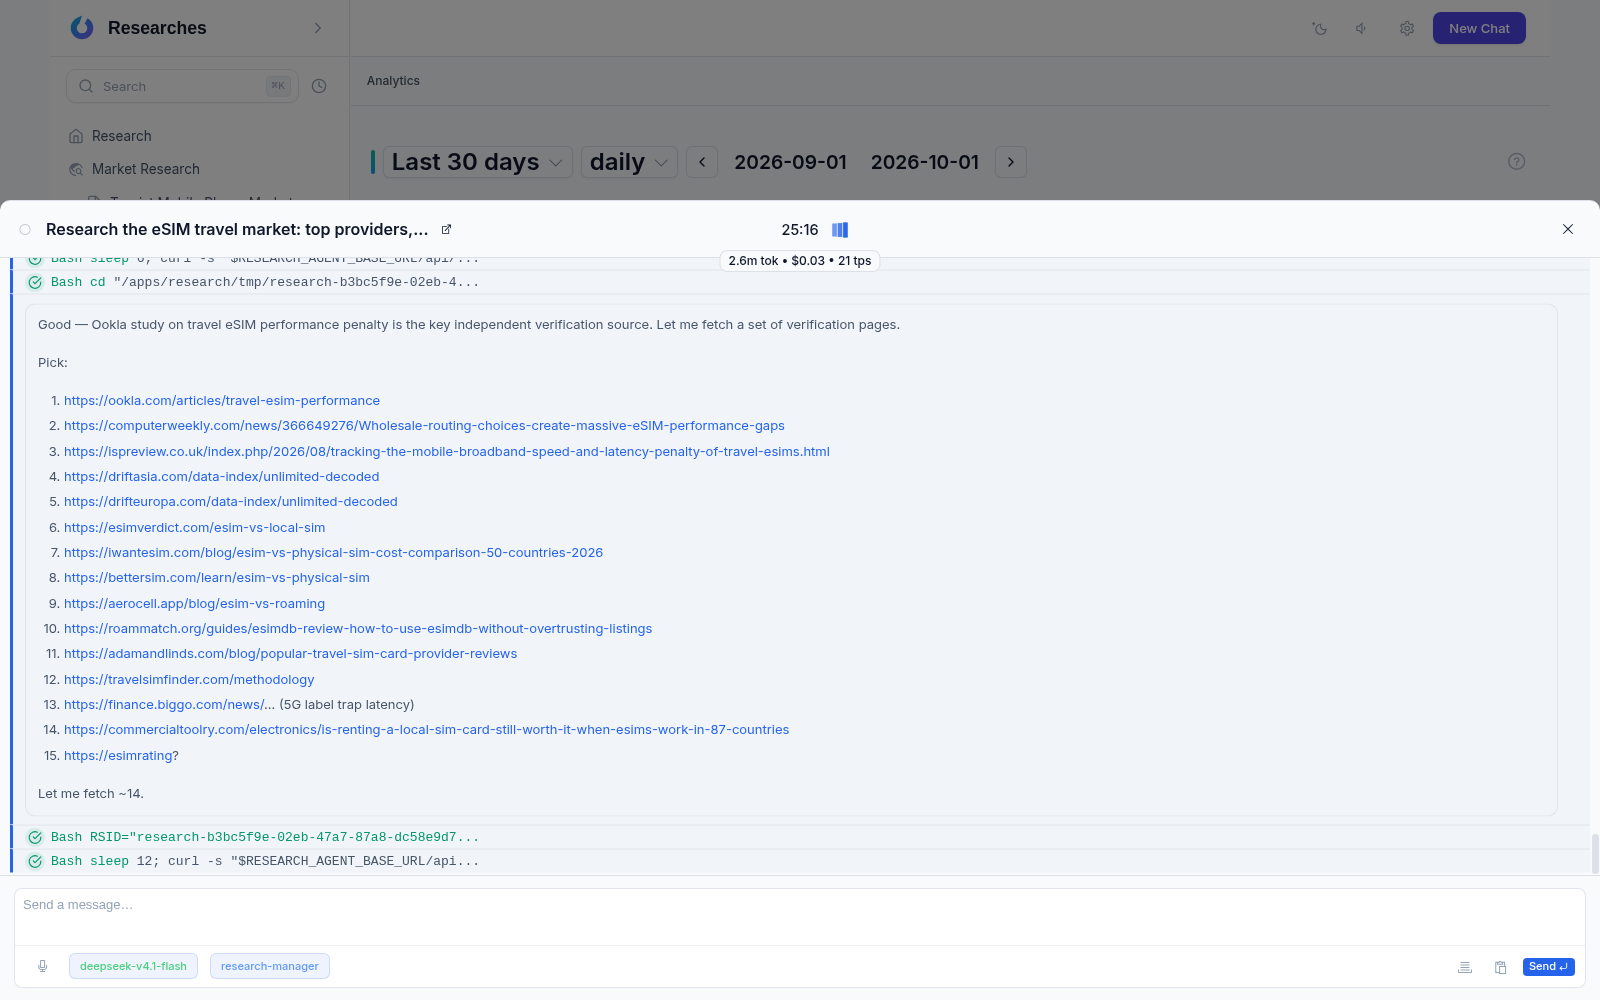1600x1000 pixels.
Task: Go to the next date range
Action: [x=1011, y=162]
